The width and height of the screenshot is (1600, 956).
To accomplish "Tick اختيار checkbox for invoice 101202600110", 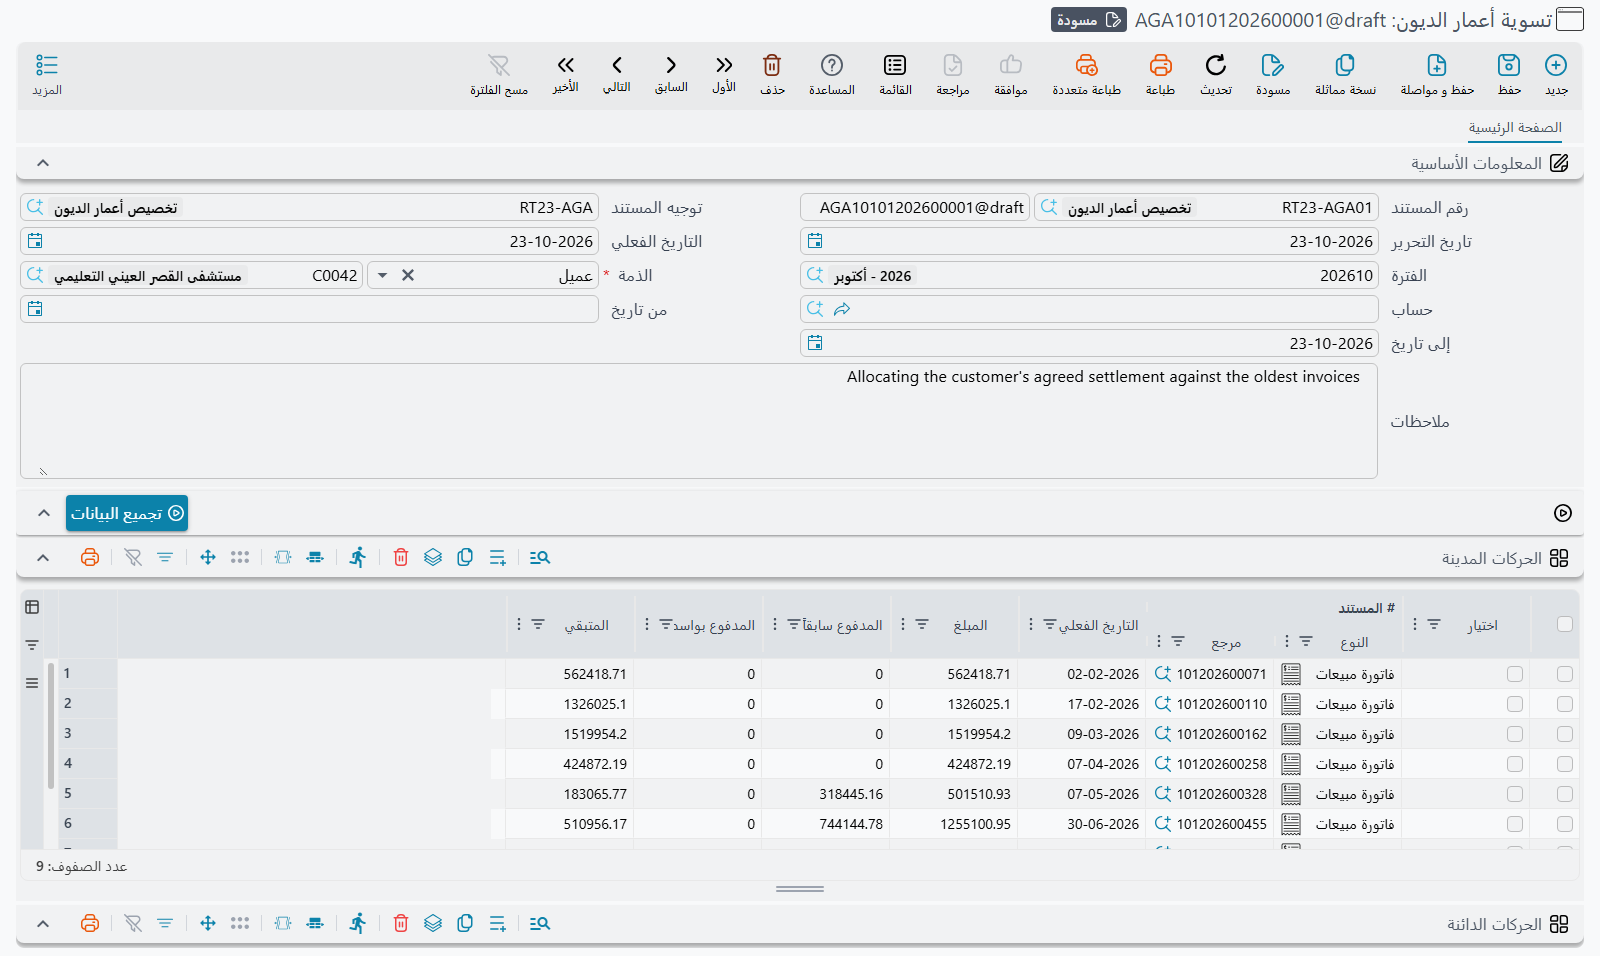I will 1515,704.
